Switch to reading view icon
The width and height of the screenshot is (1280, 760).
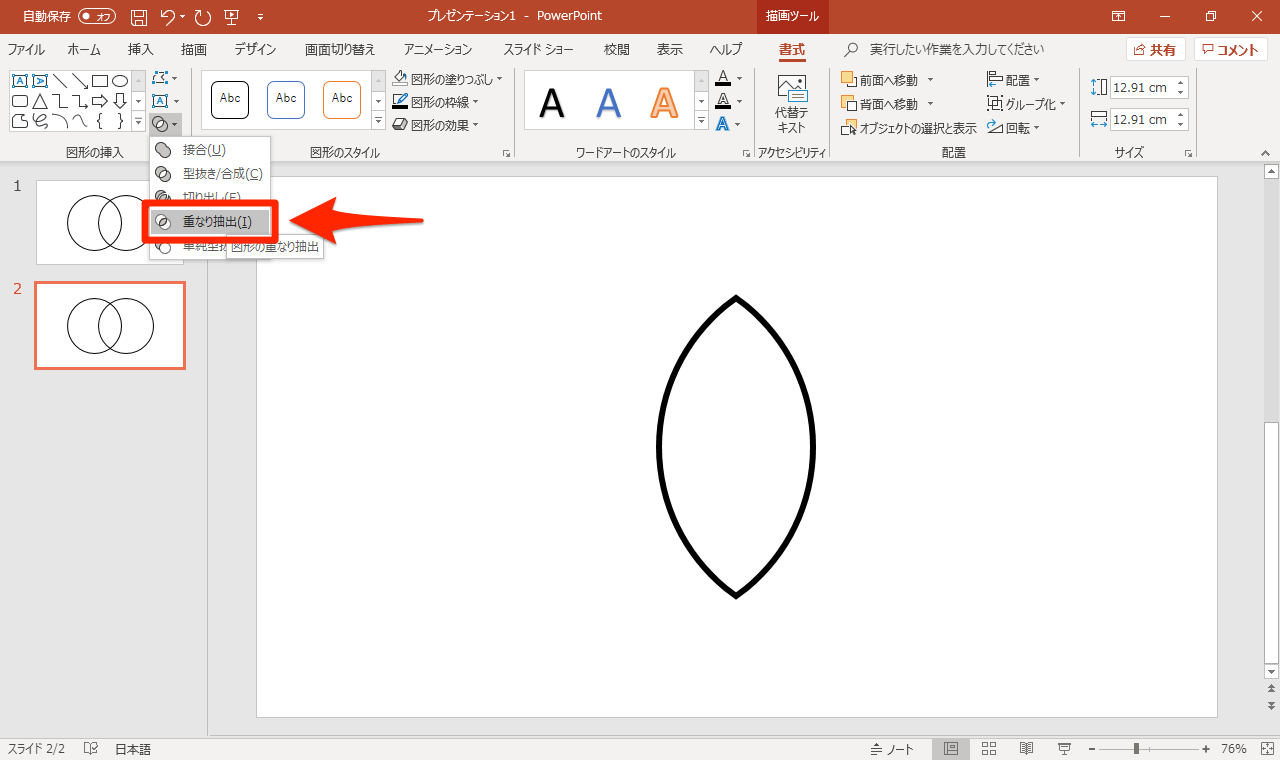coord(1027,749)
